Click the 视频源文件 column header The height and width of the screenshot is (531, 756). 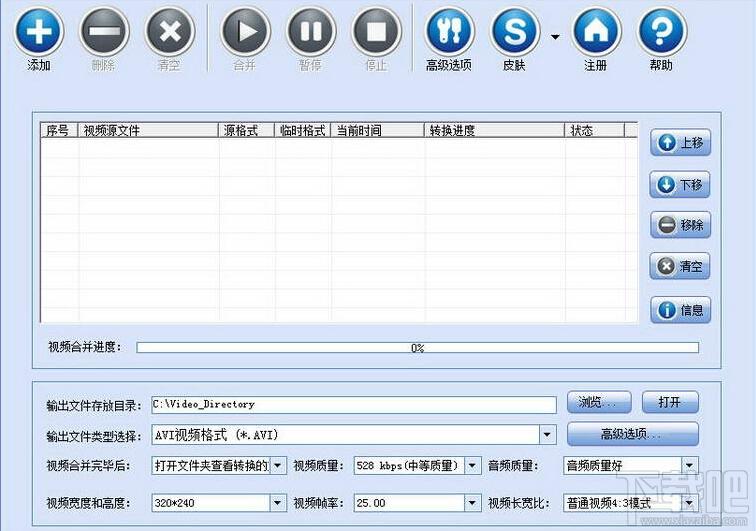pyautogui.click(x=148, y=131)
